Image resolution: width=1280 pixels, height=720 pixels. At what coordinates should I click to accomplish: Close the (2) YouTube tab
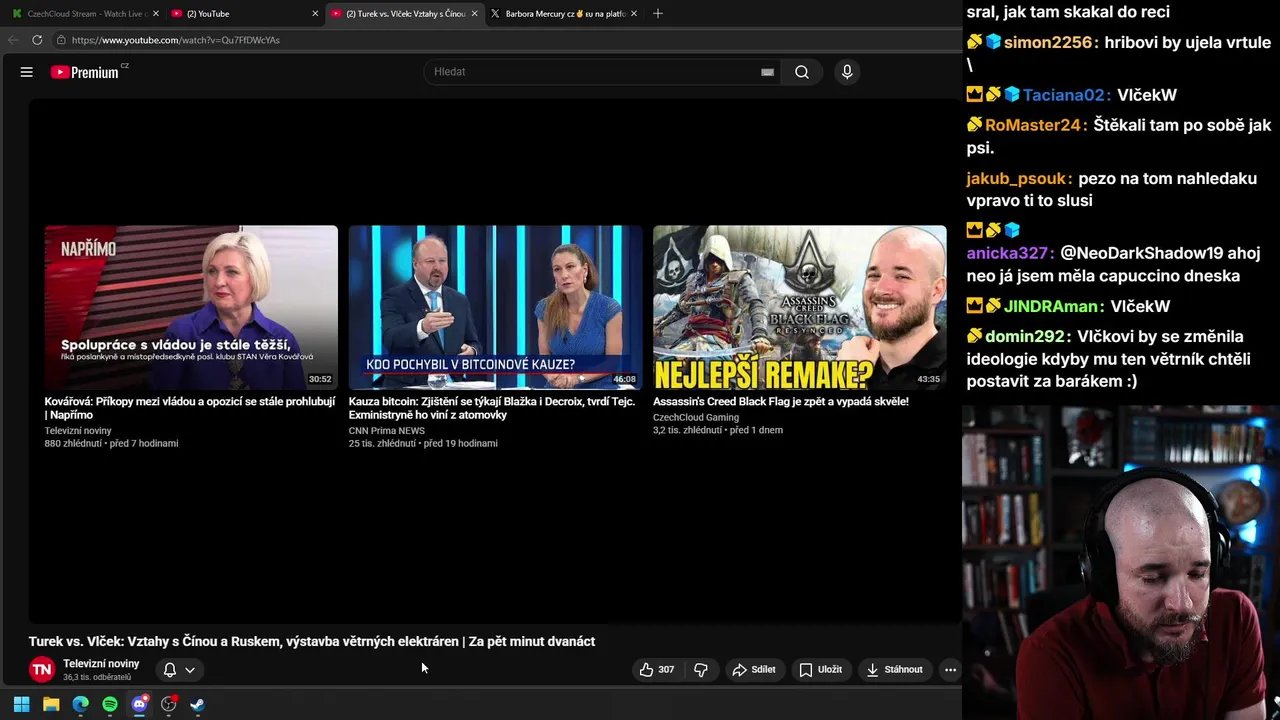(315, 14)
